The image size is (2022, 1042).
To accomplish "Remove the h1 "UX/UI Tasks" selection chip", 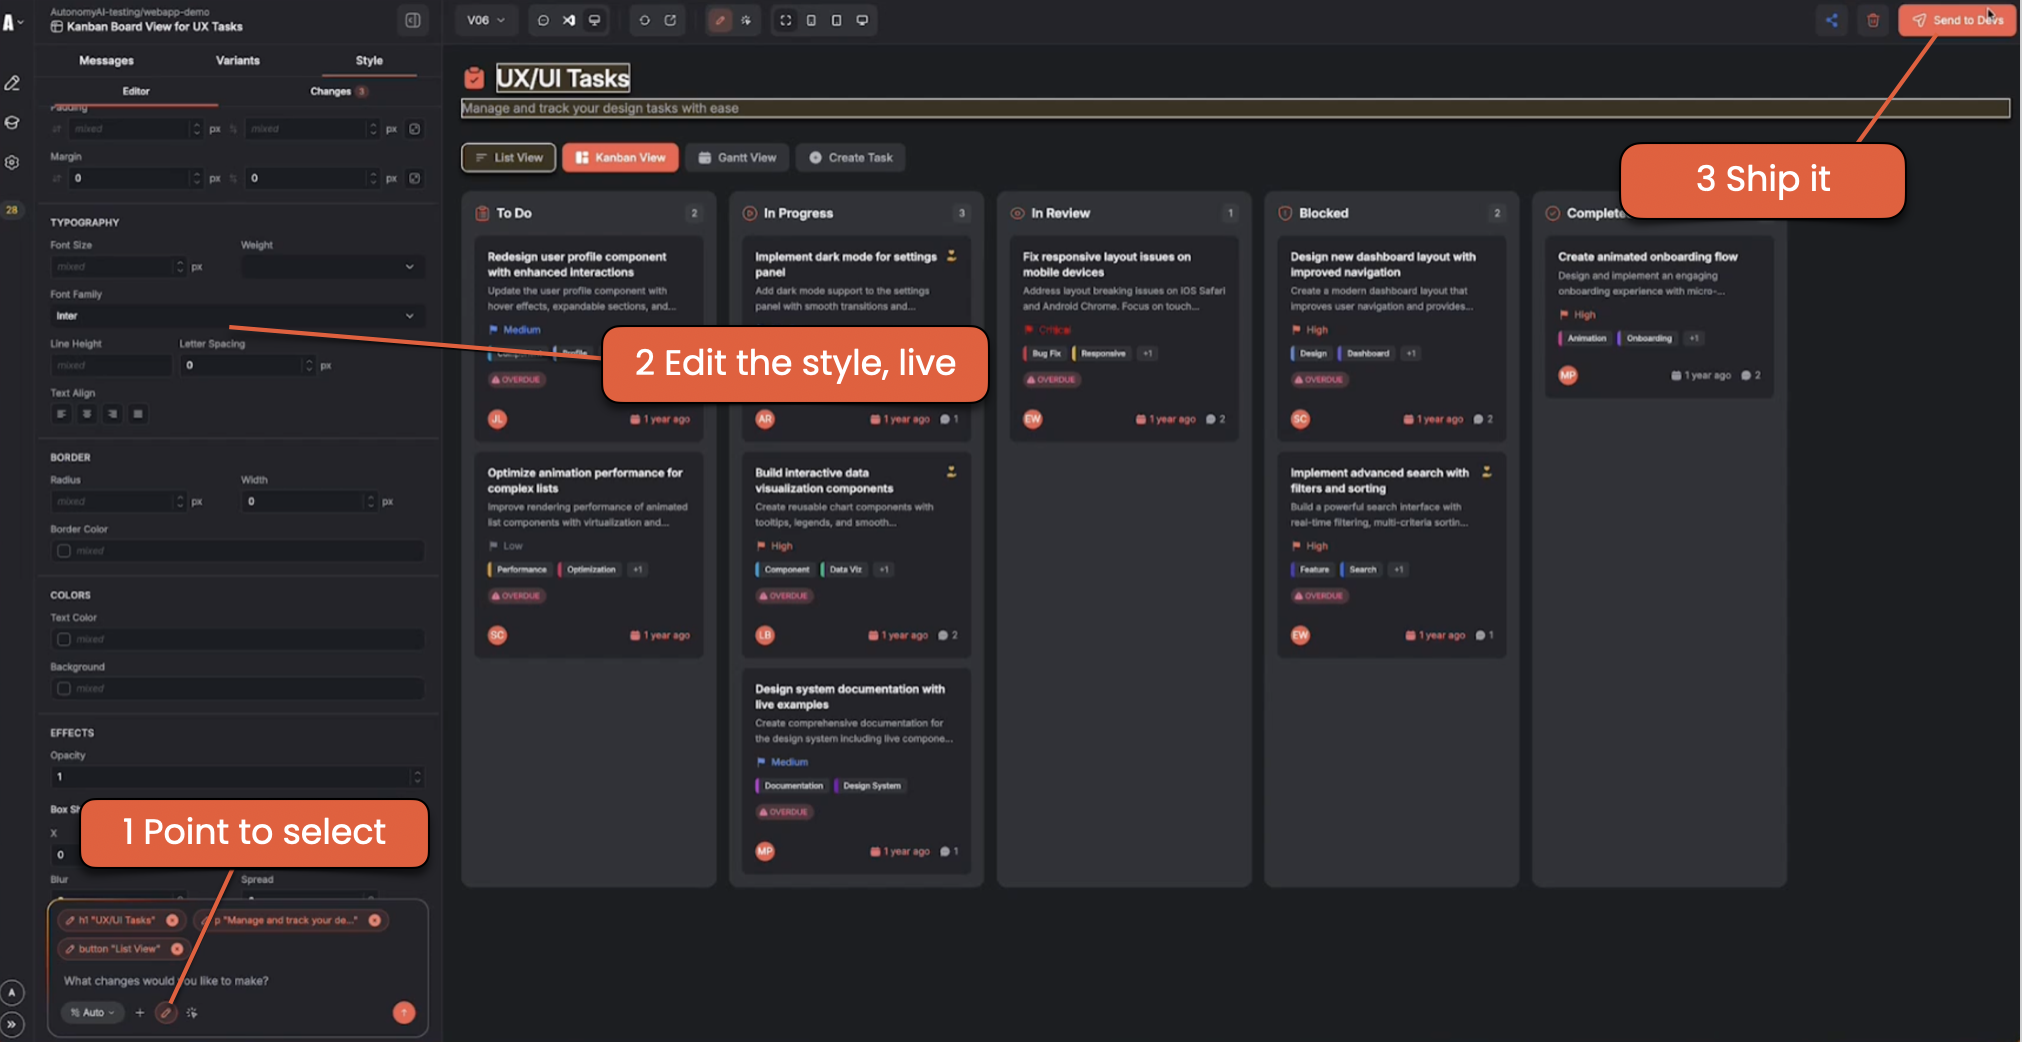I will [172, 920].
